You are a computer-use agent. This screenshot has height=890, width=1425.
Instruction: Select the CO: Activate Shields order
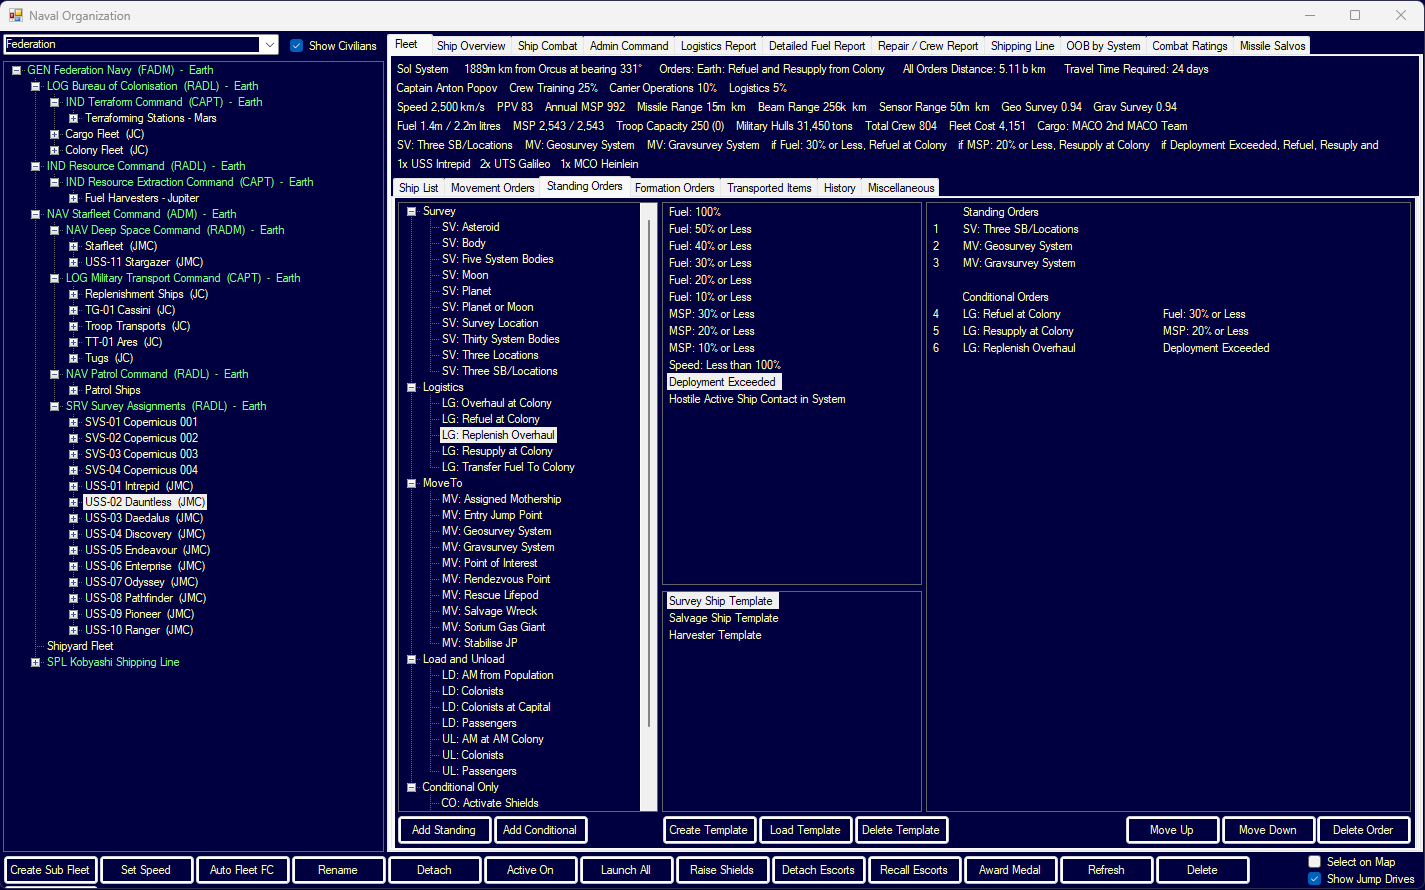pyautogui.click(x=489, y=803)
